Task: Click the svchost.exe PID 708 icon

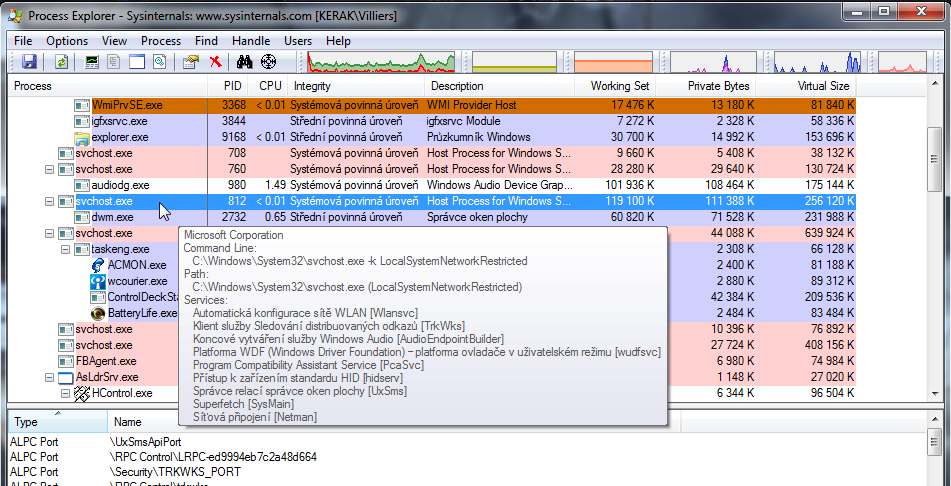Action: point(66,153)
